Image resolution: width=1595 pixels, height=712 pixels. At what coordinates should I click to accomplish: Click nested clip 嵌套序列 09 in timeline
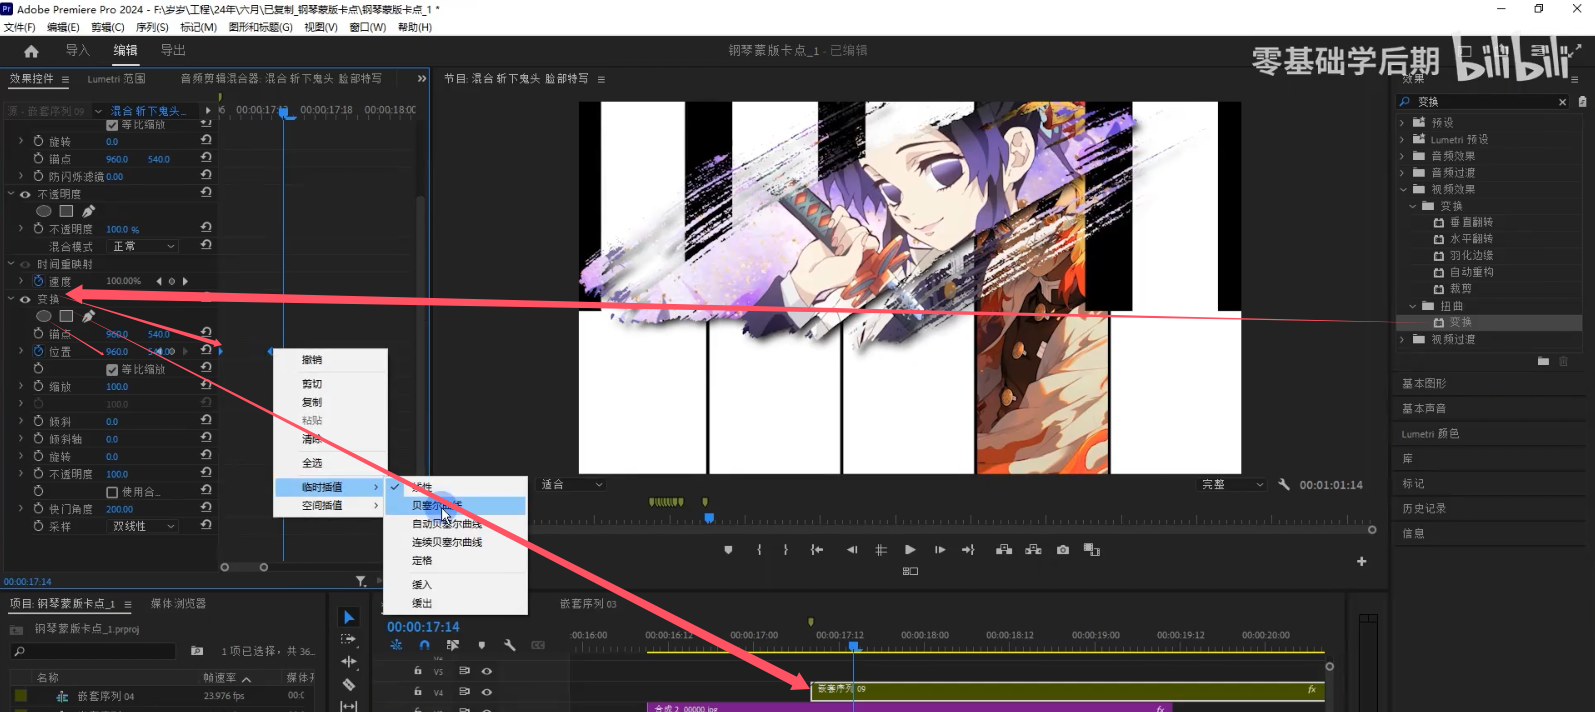1067,690
